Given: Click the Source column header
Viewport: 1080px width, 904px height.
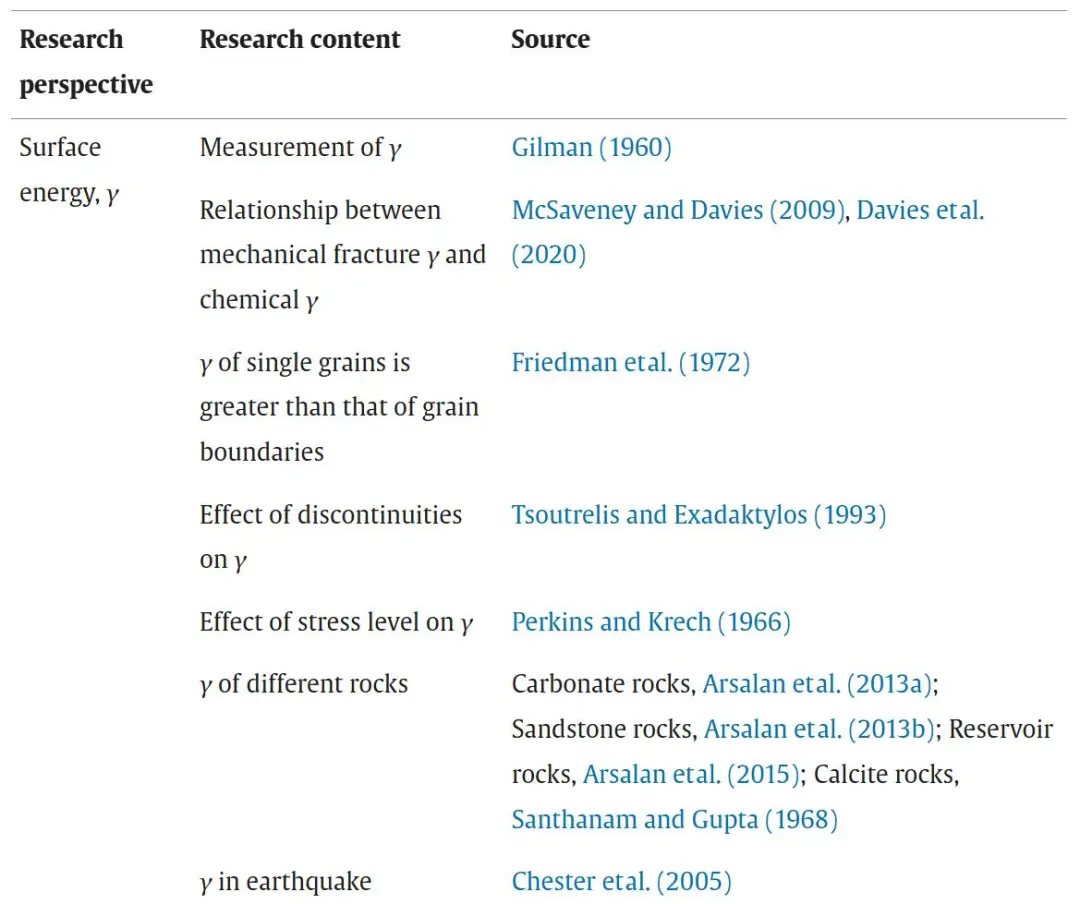Looking at the screenshot, I should (x=550, y=40).
